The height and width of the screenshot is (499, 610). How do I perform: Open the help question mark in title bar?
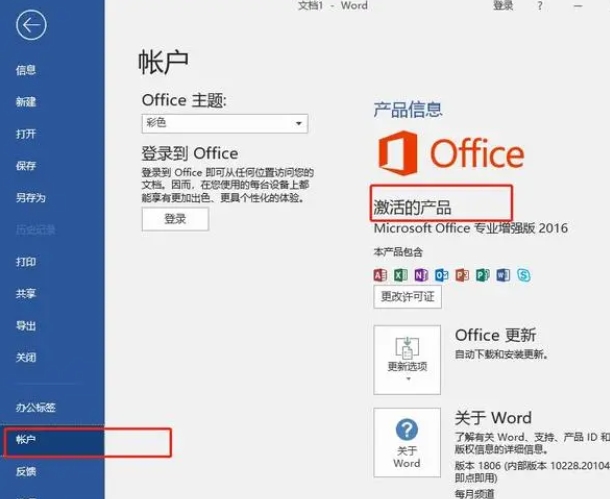(x=540, y=6)
